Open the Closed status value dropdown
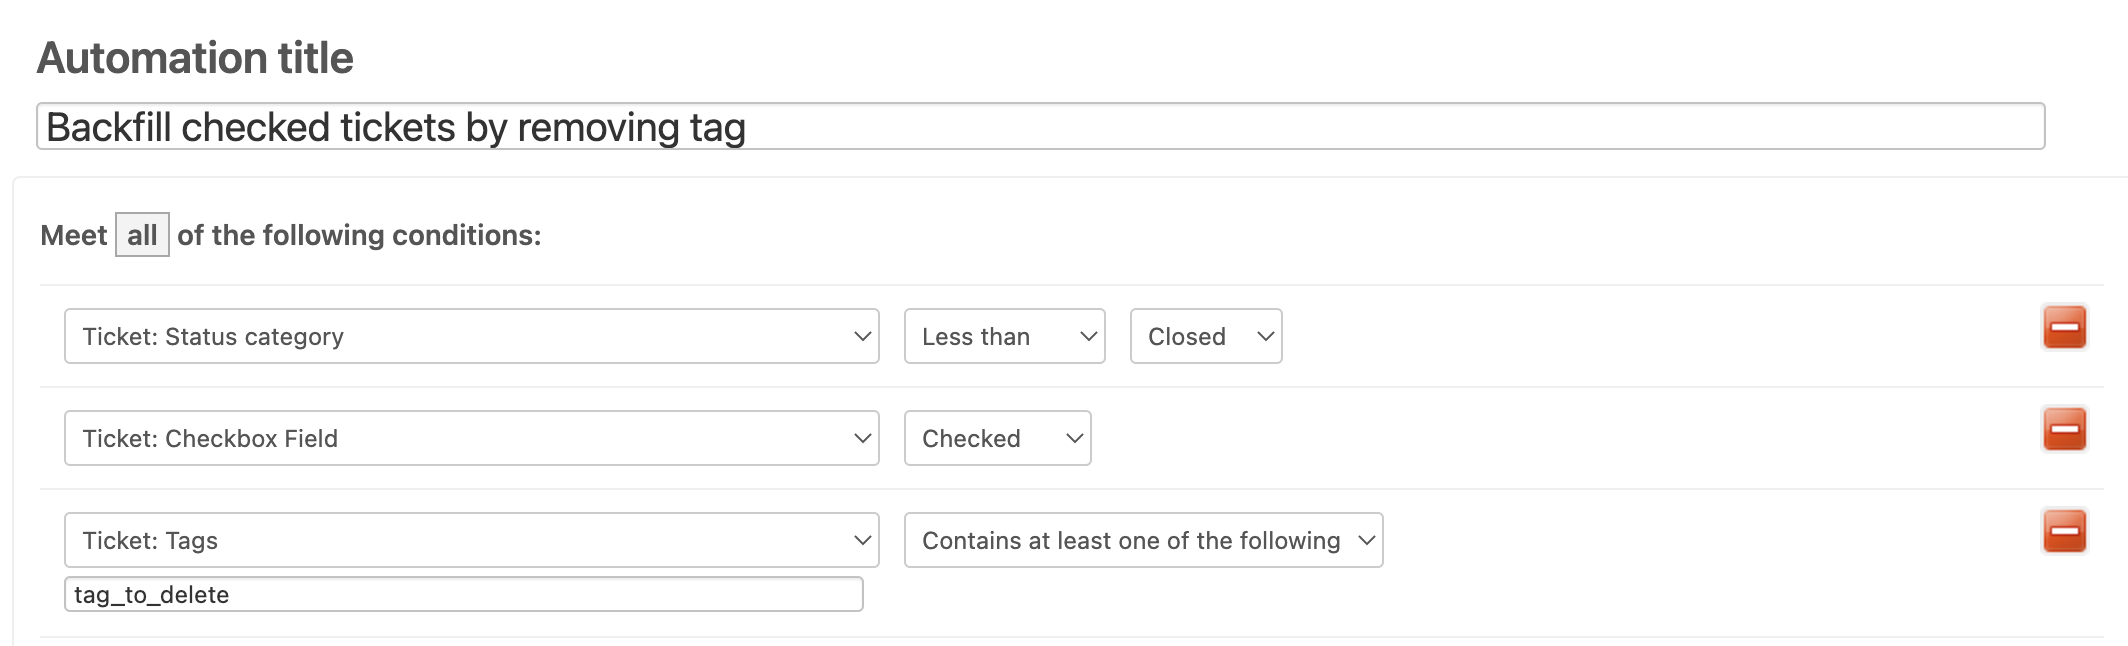 click(x=1204, y=337)
